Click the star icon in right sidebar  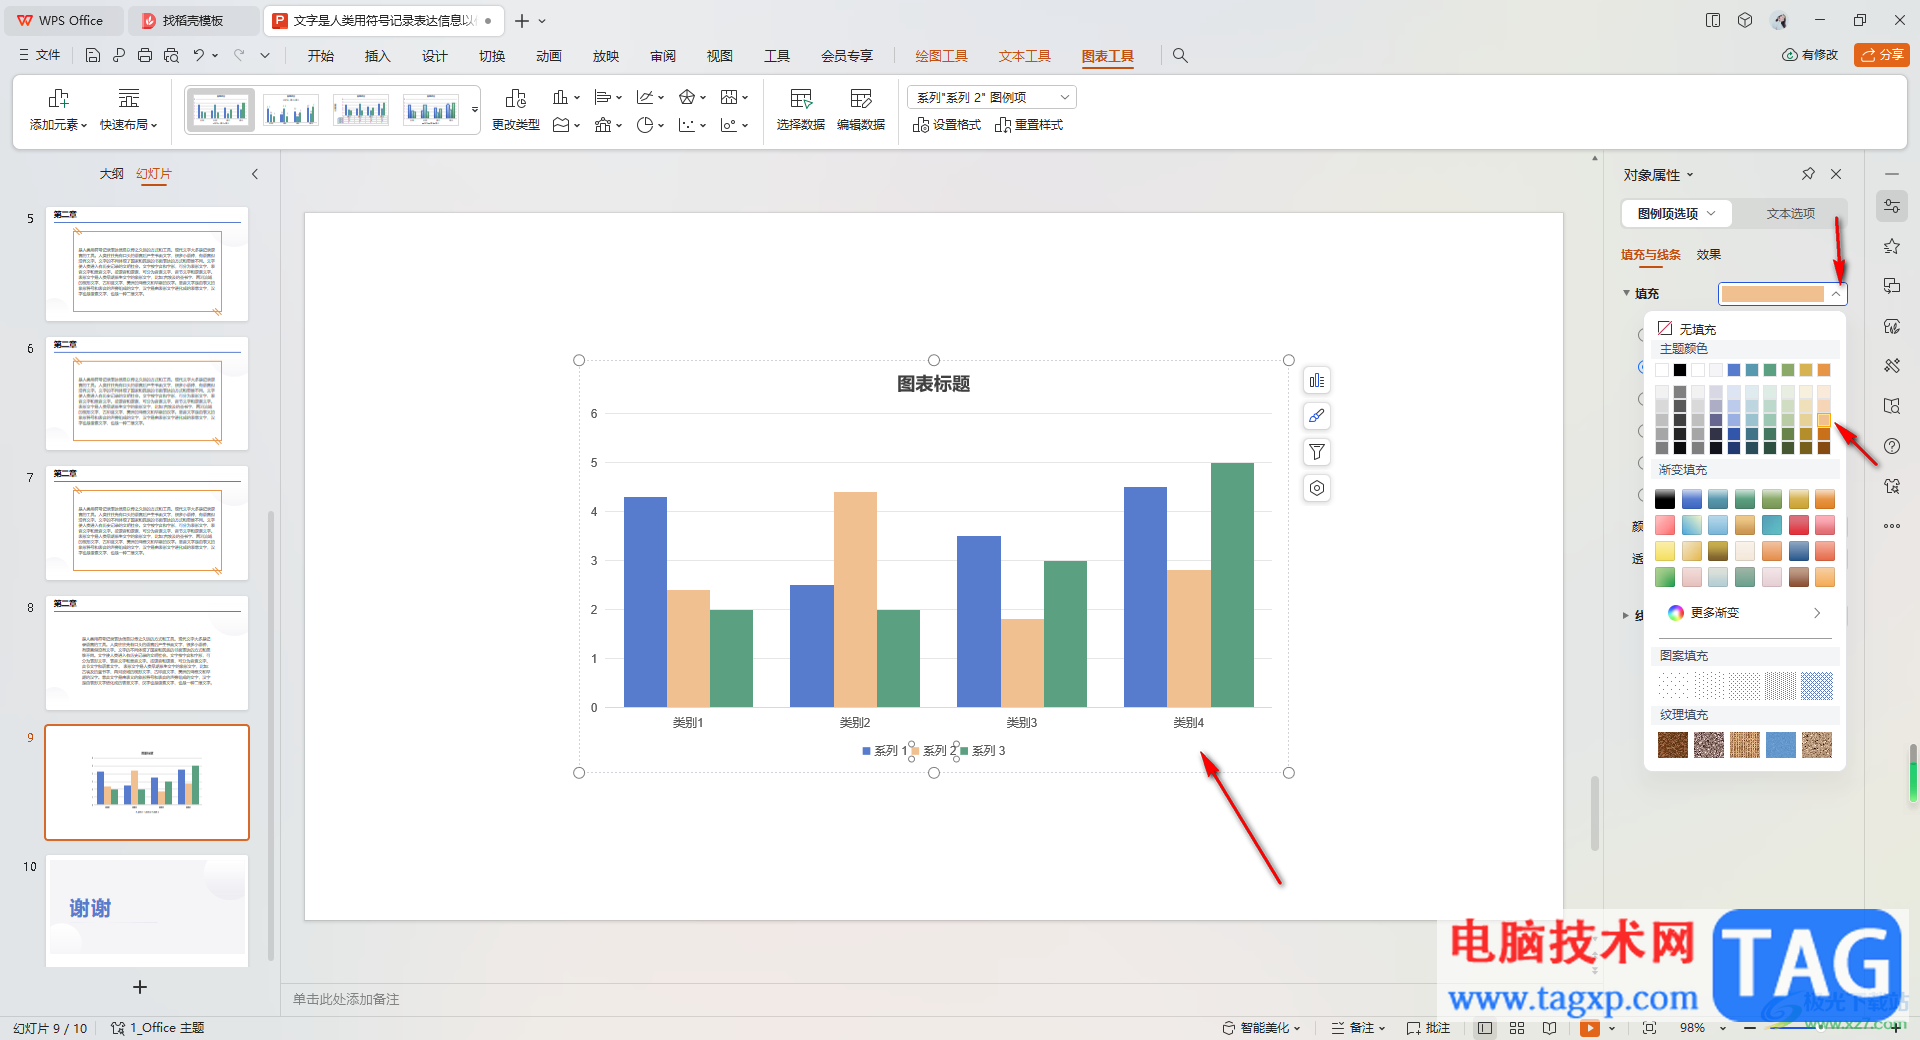point(1892,246)
